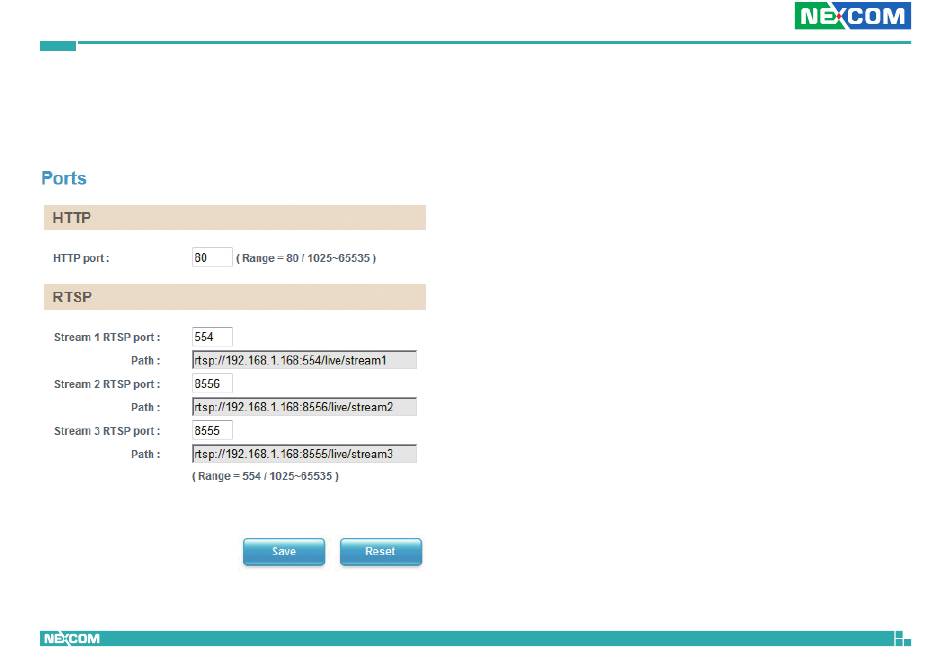Viewport: 950px width, 664px height.
Task: Click the Stream 1 RTSP port field
Action: [212, 337]
